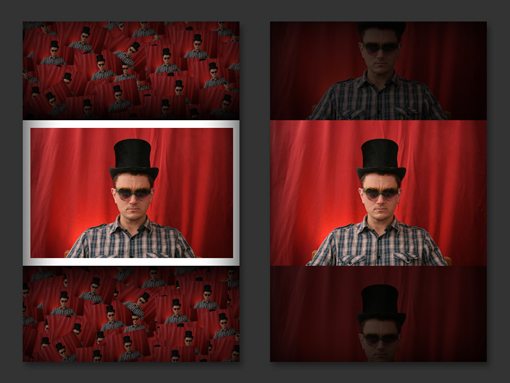This screenshot has width=510, height=383.
Task: Select the bottom-left tiled collage thumbnail
Action: tap(131, 314)
